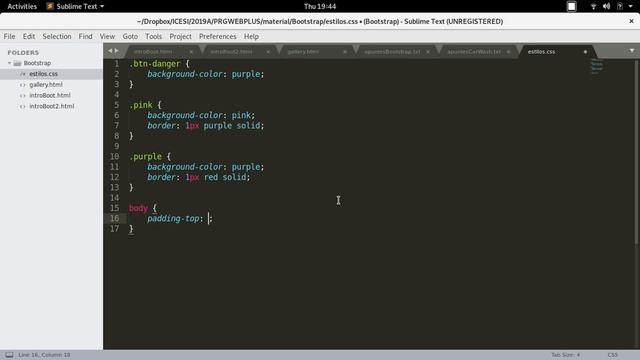Screen dimensions: 640x360
Task: Open the volume icon in the system tray
Action: pos(607,6)
